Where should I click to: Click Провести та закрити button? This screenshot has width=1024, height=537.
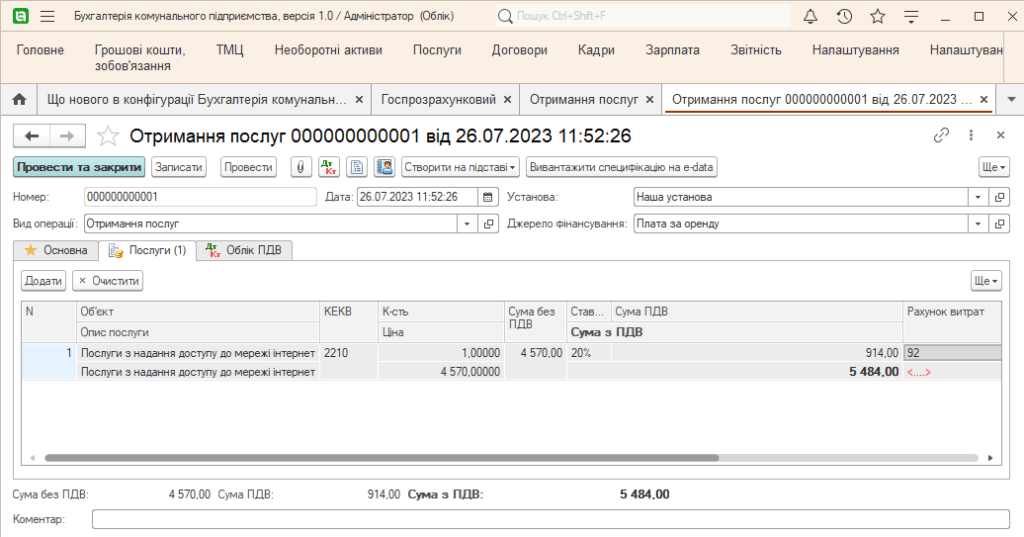click(79, 167)
